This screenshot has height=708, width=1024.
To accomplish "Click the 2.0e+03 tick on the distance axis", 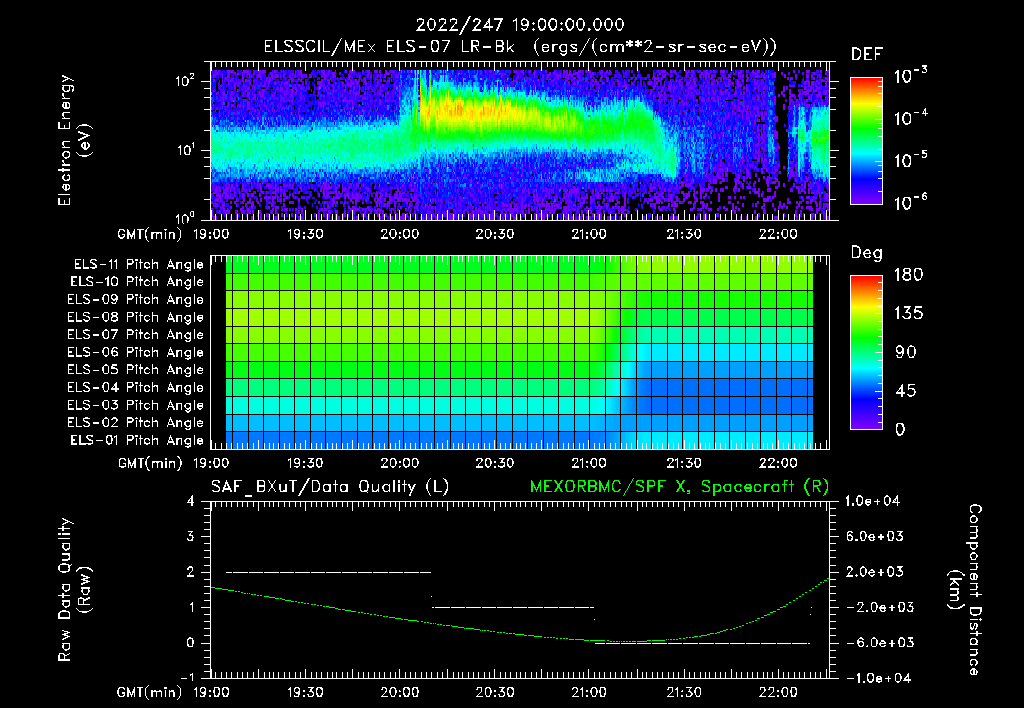I will click(x=875, y=571).
